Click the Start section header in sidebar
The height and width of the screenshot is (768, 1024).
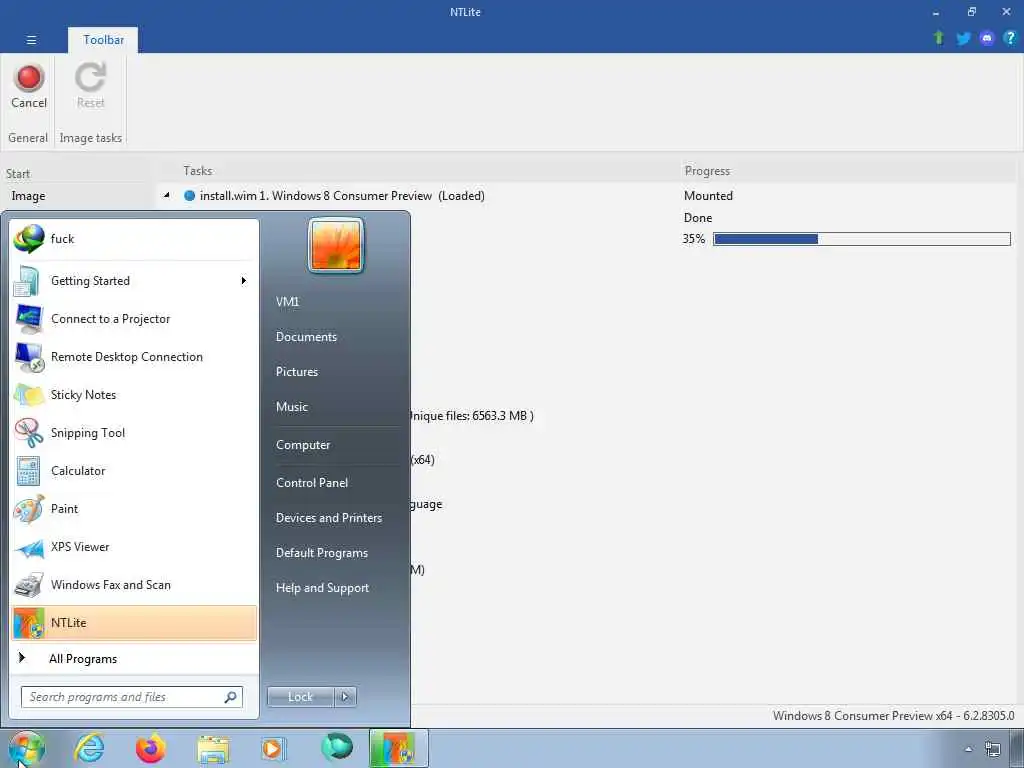(18, 174)
